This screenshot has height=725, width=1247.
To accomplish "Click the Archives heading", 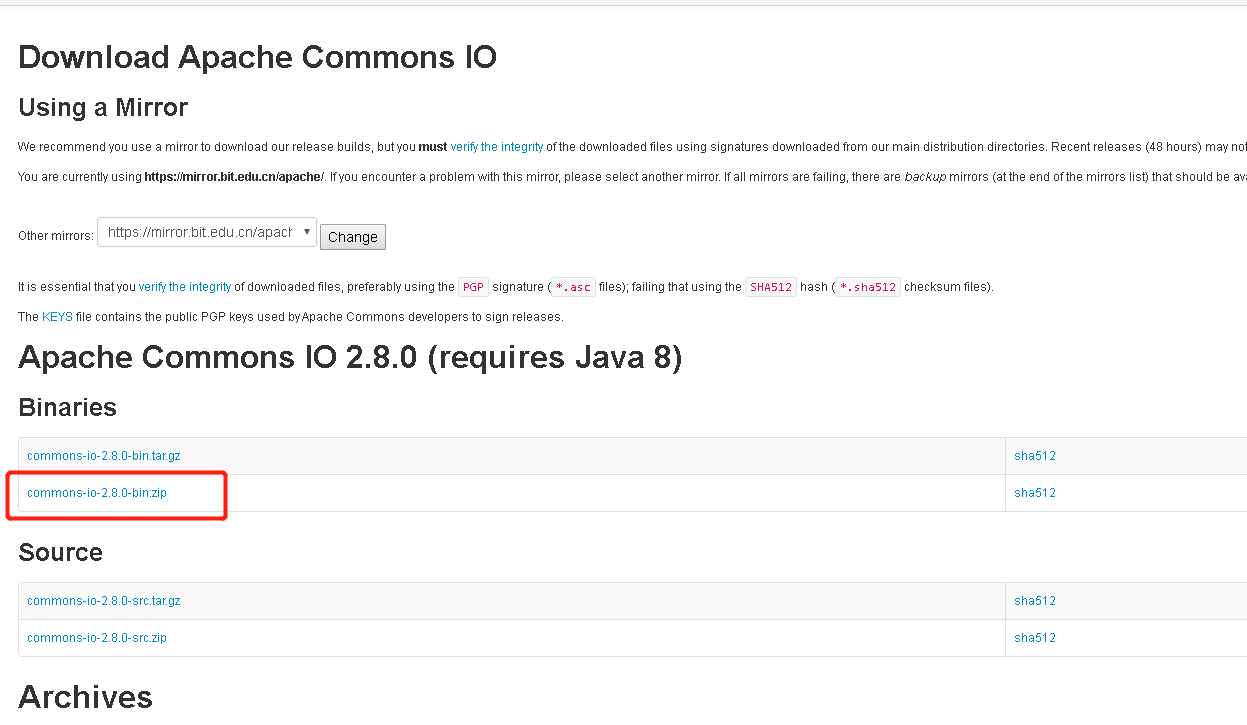I will tap(86, 696).
